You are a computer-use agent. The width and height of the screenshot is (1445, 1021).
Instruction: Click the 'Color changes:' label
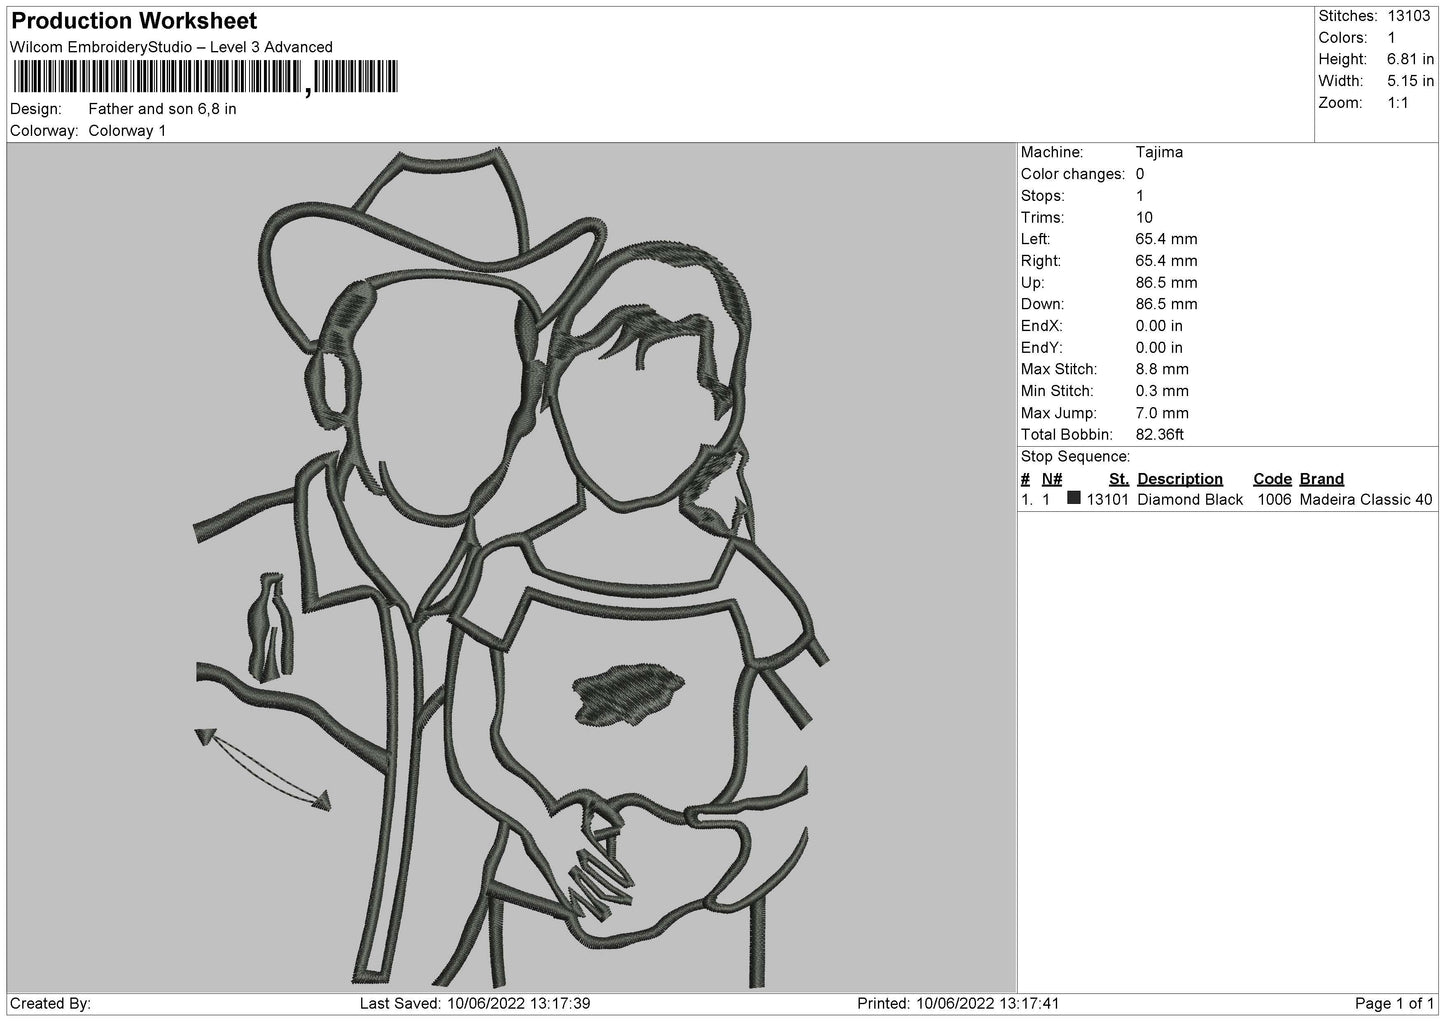pyautogui.click(x=1073, y=174)
